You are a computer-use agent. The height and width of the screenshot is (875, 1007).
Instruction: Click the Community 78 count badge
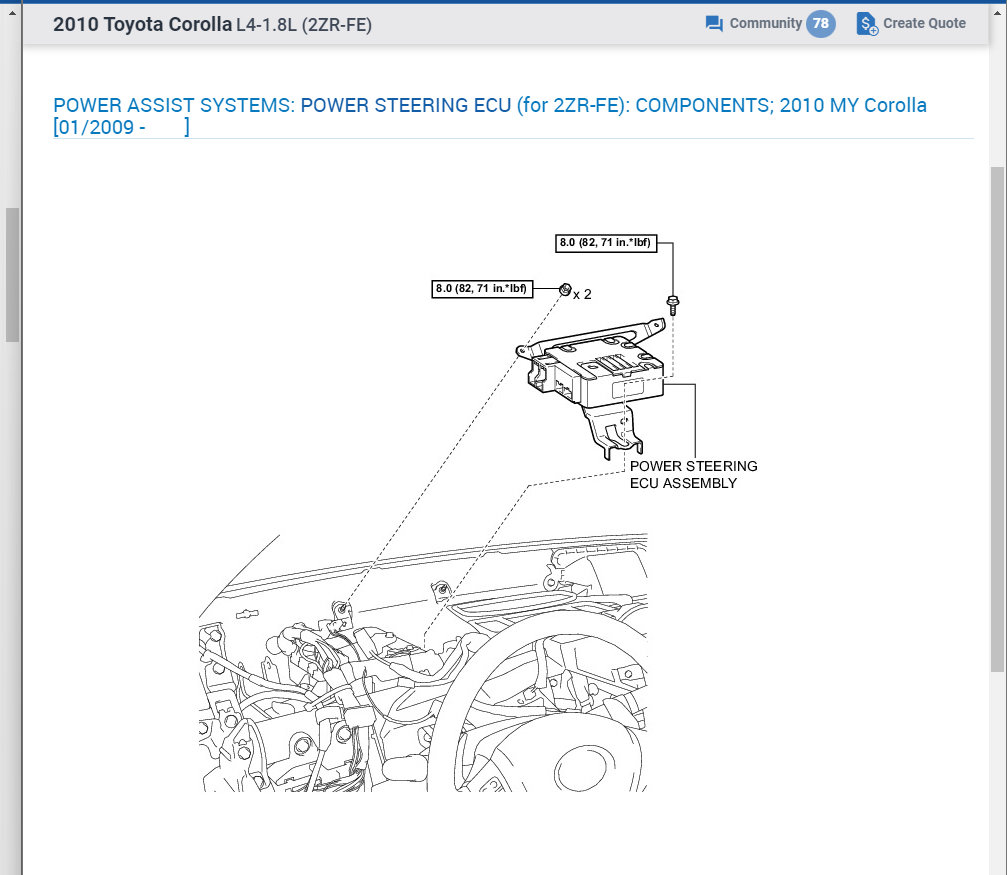pyautogui.click(x=821, y=24)
